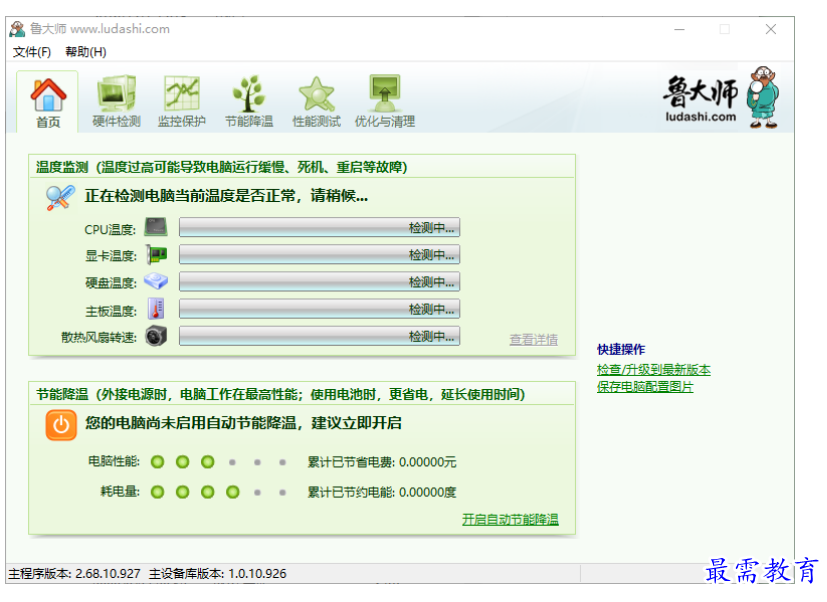Click the fourth green 耗电量 dot
827x602 pixels.
point(233,492)
